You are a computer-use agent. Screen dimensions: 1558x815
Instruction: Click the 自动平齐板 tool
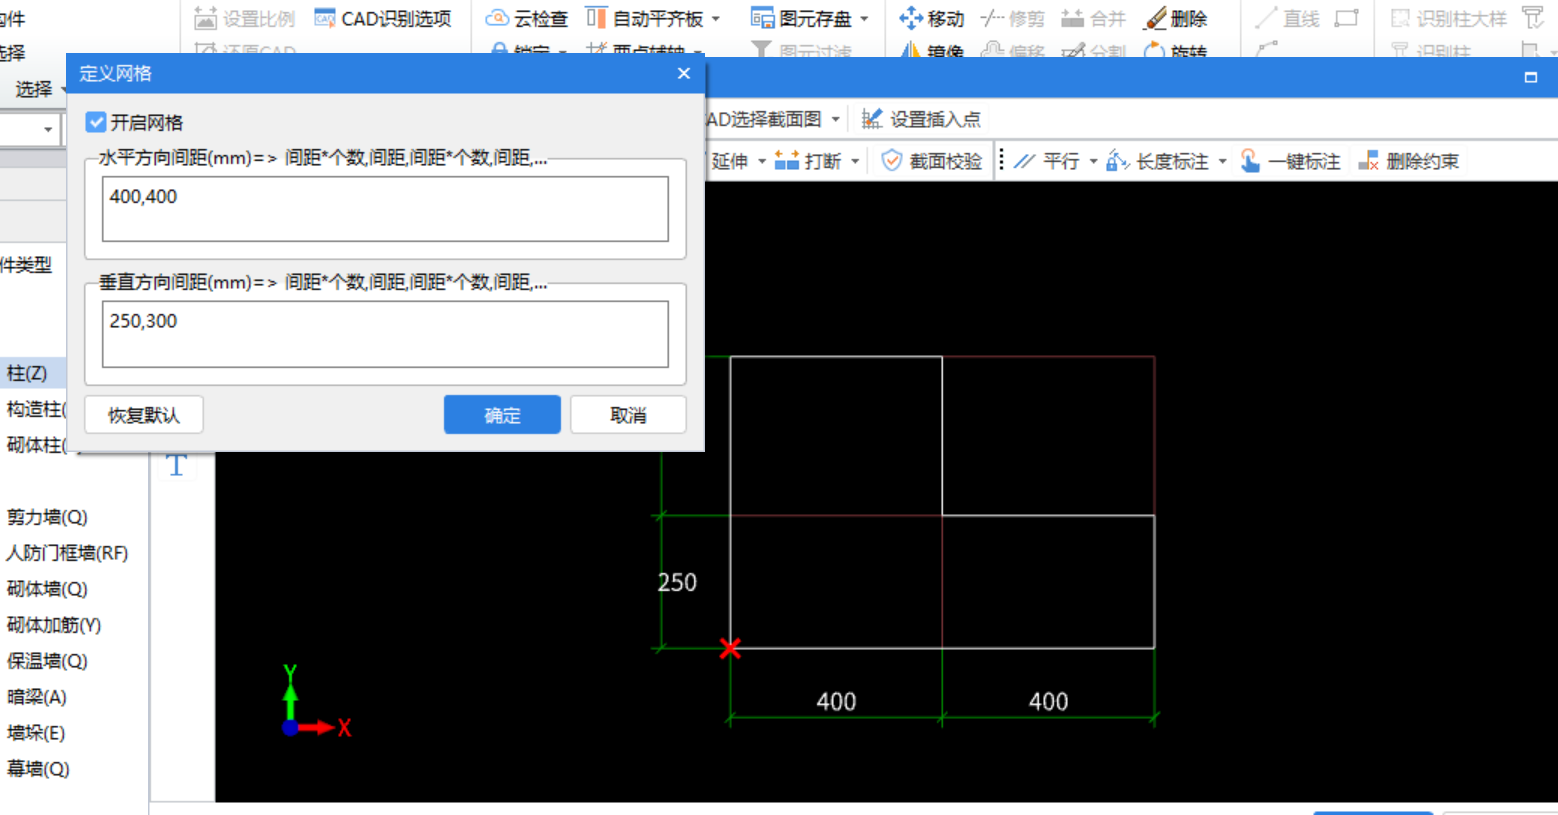click(646, 18)
